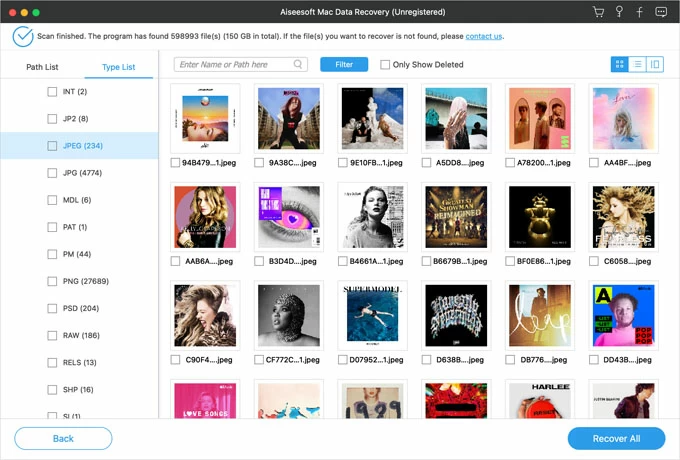680x460 pixels.
Task: Follow the contact us link
Action: tap(483, 36)
